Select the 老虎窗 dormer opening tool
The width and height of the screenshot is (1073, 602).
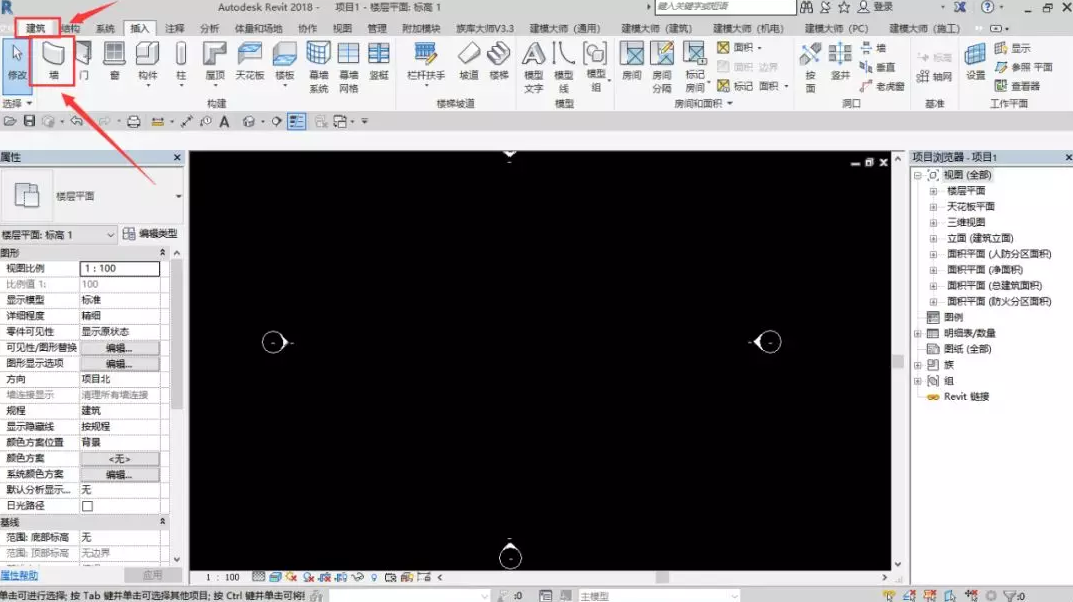coord(883,86)
